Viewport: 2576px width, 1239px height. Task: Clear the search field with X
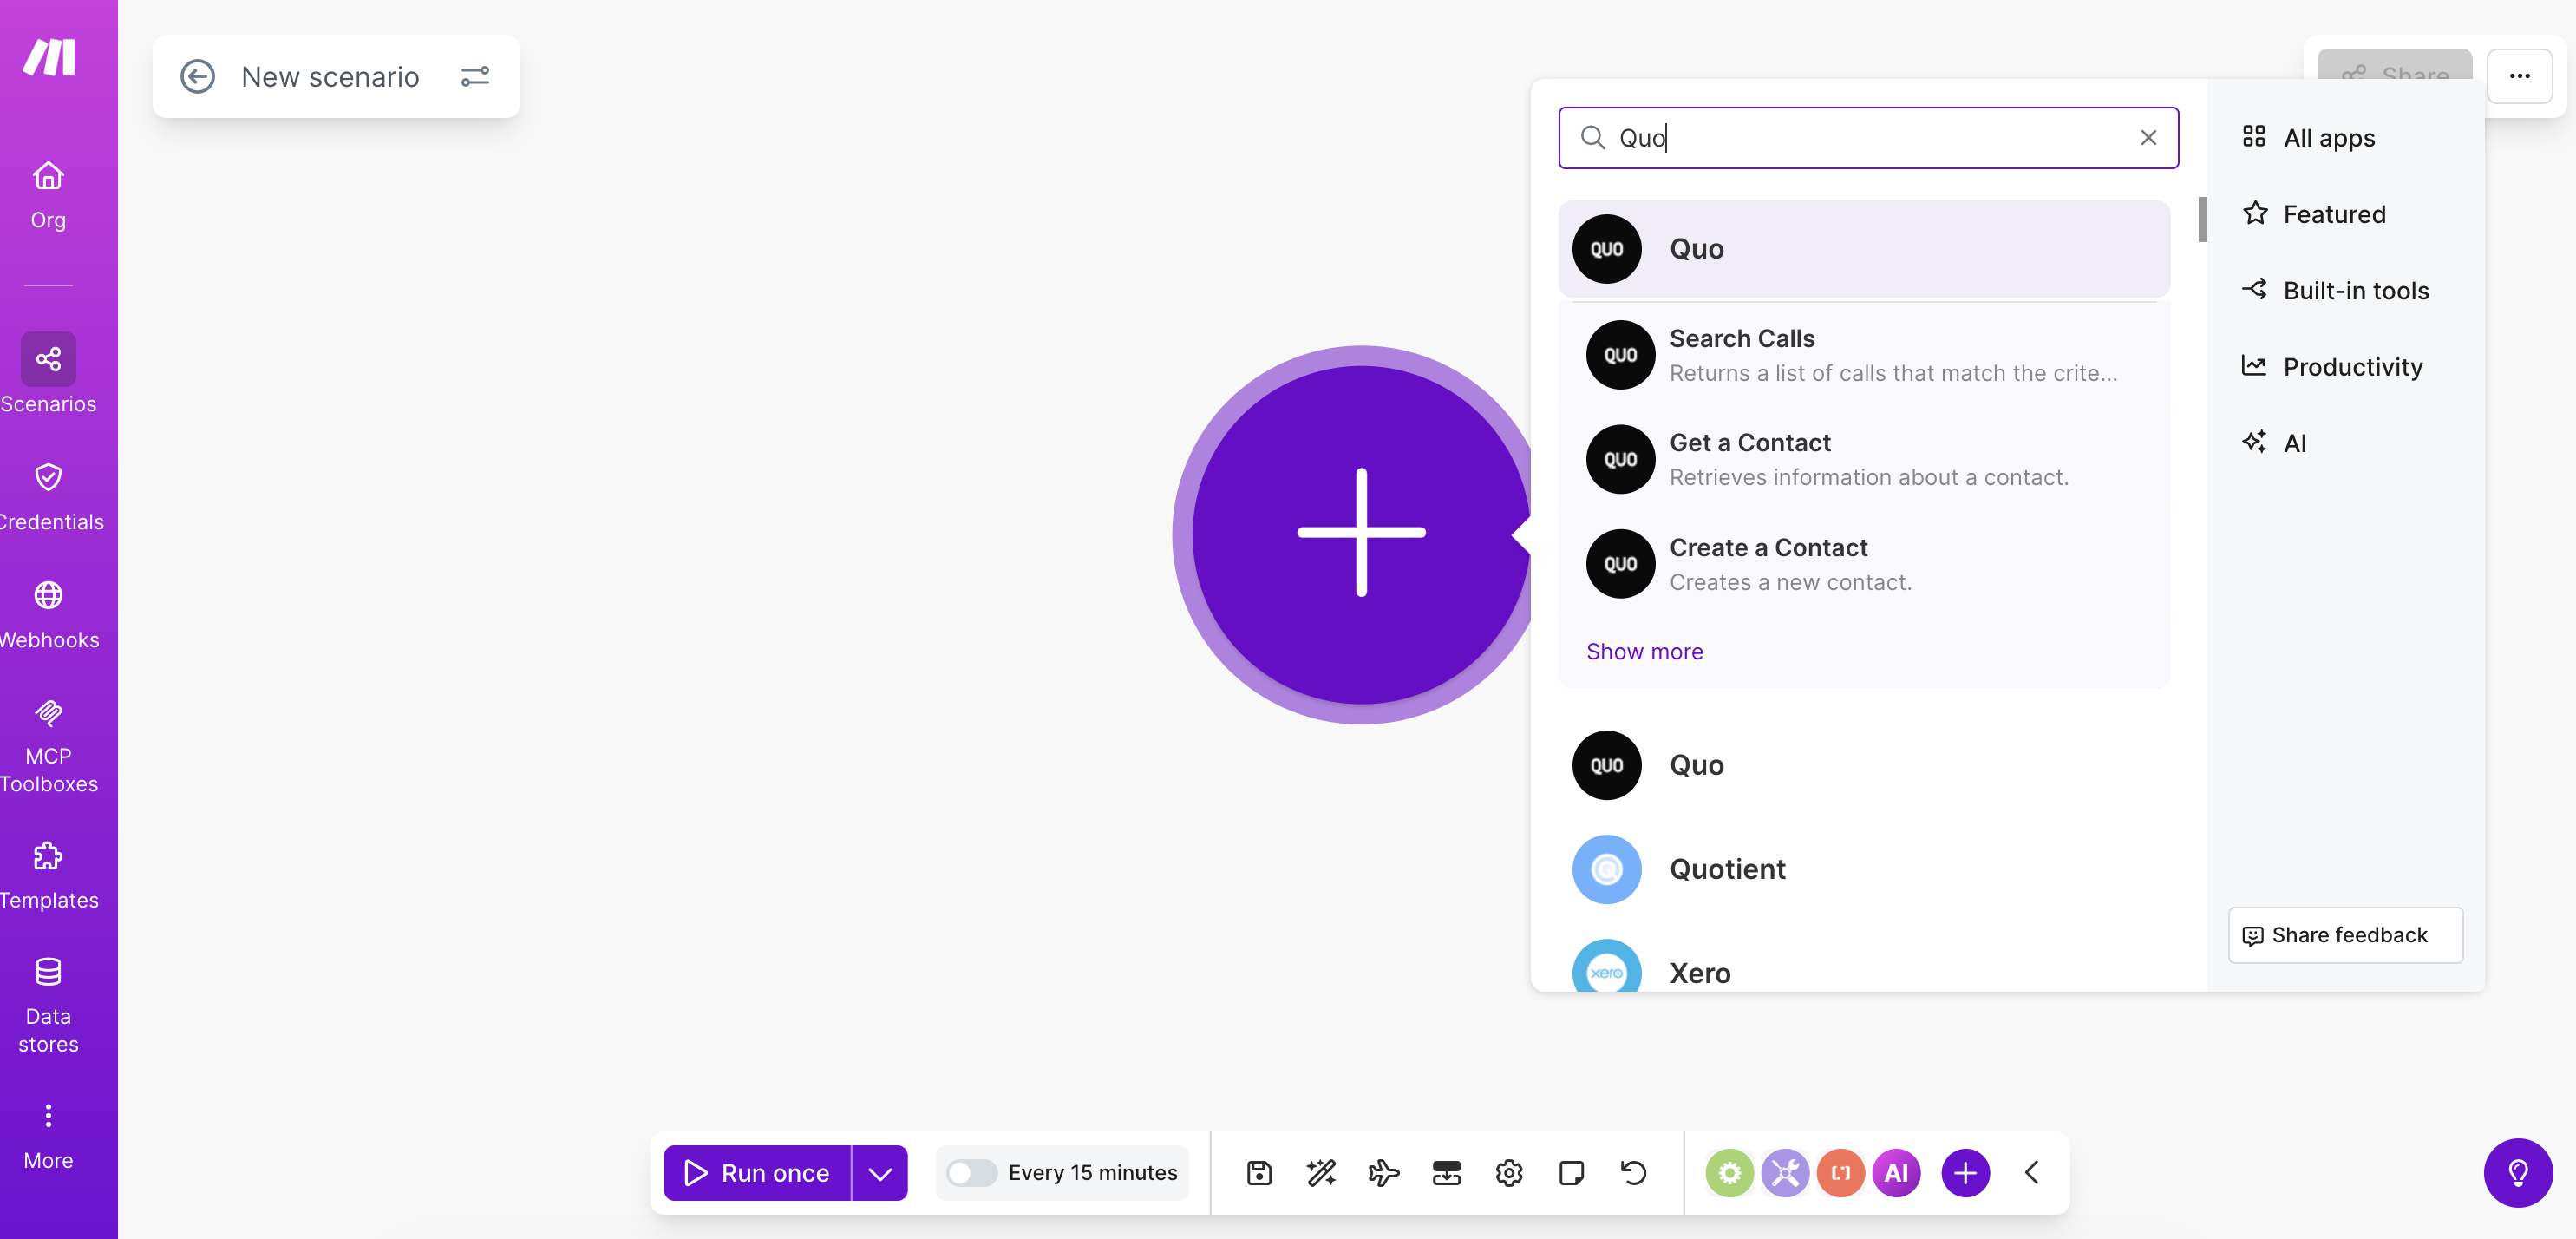point(2148,138)
